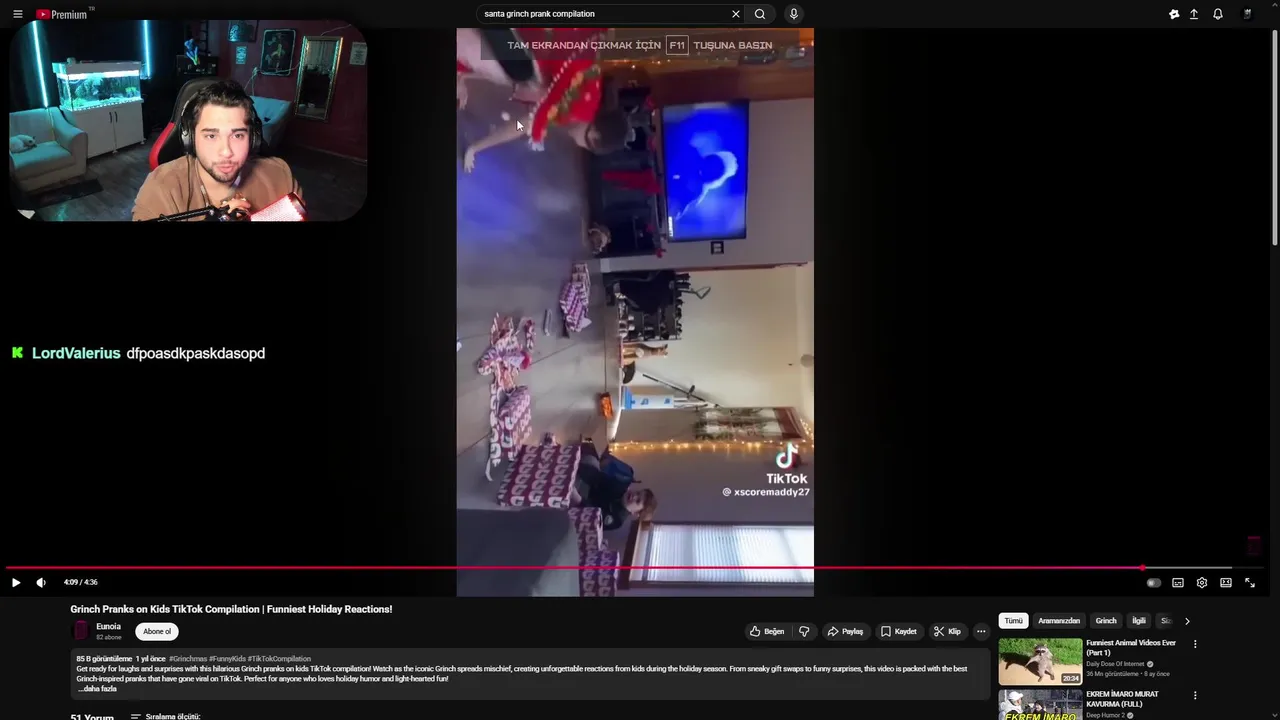
Task: Open the notifications bell
Action: [x=1218, y=14]
